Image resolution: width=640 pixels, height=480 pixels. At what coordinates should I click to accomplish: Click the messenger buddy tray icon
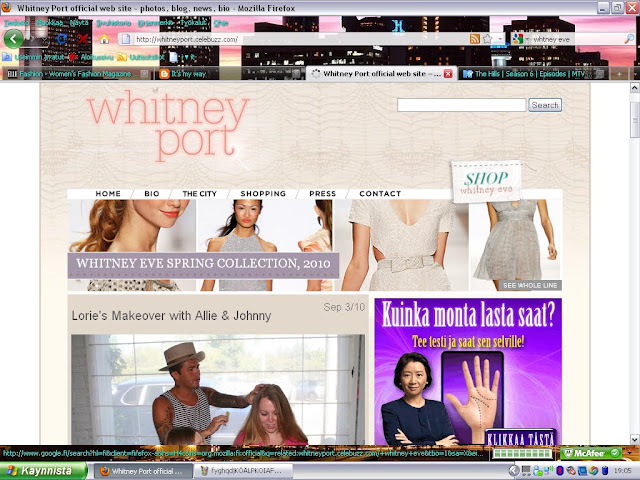[x=538, y=471]
